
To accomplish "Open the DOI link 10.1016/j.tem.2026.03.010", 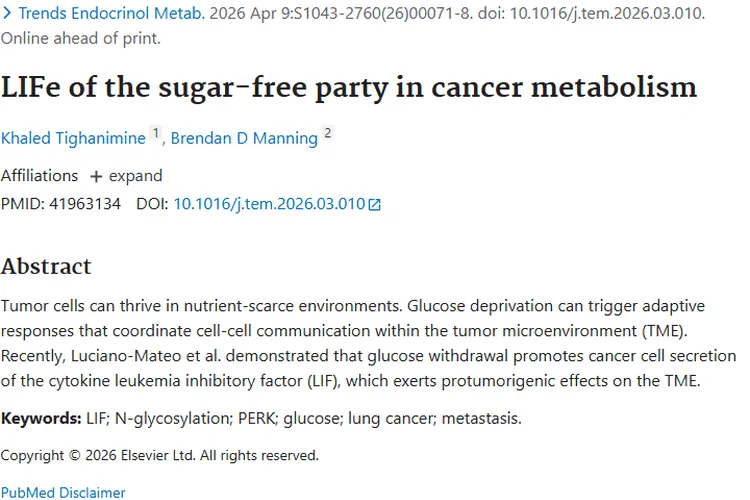I will tap(269, 204).
